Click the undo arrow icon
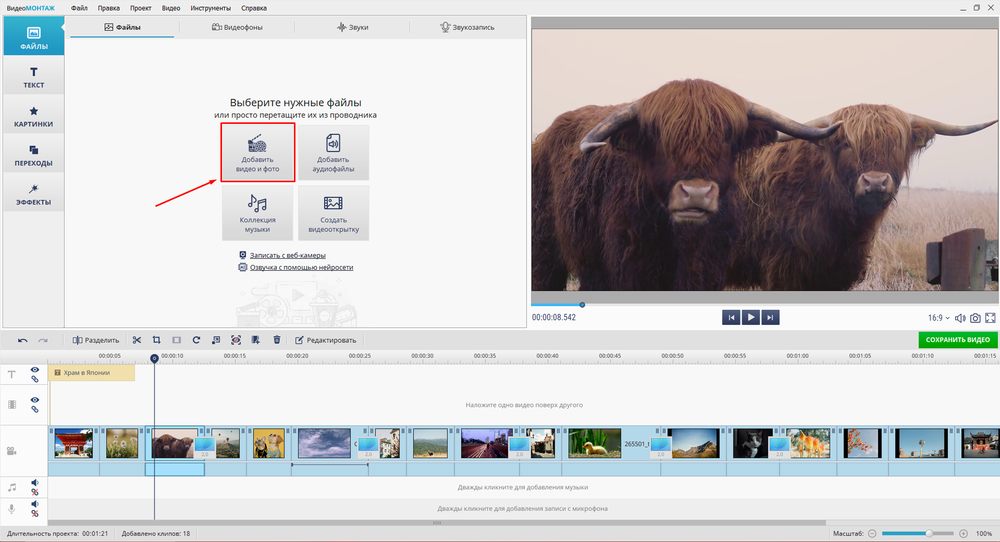The width and height of the screenshot is (1000, 542). (x=23, y=340)
